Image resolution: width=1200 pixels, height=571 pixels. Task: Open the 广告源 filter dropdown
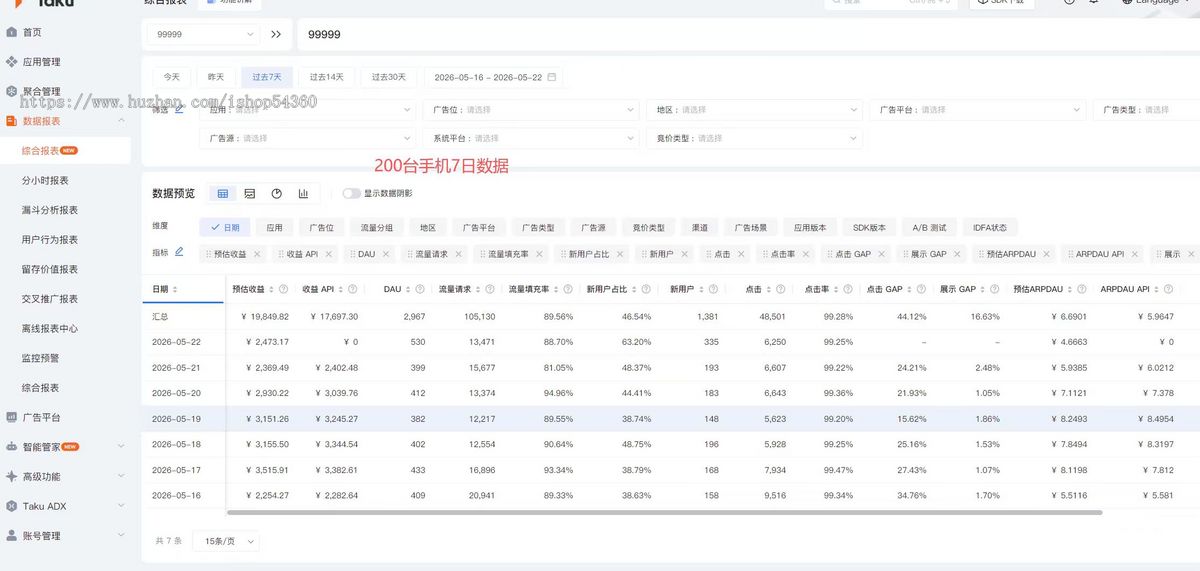pyautogui.click(x=307, y=138)
